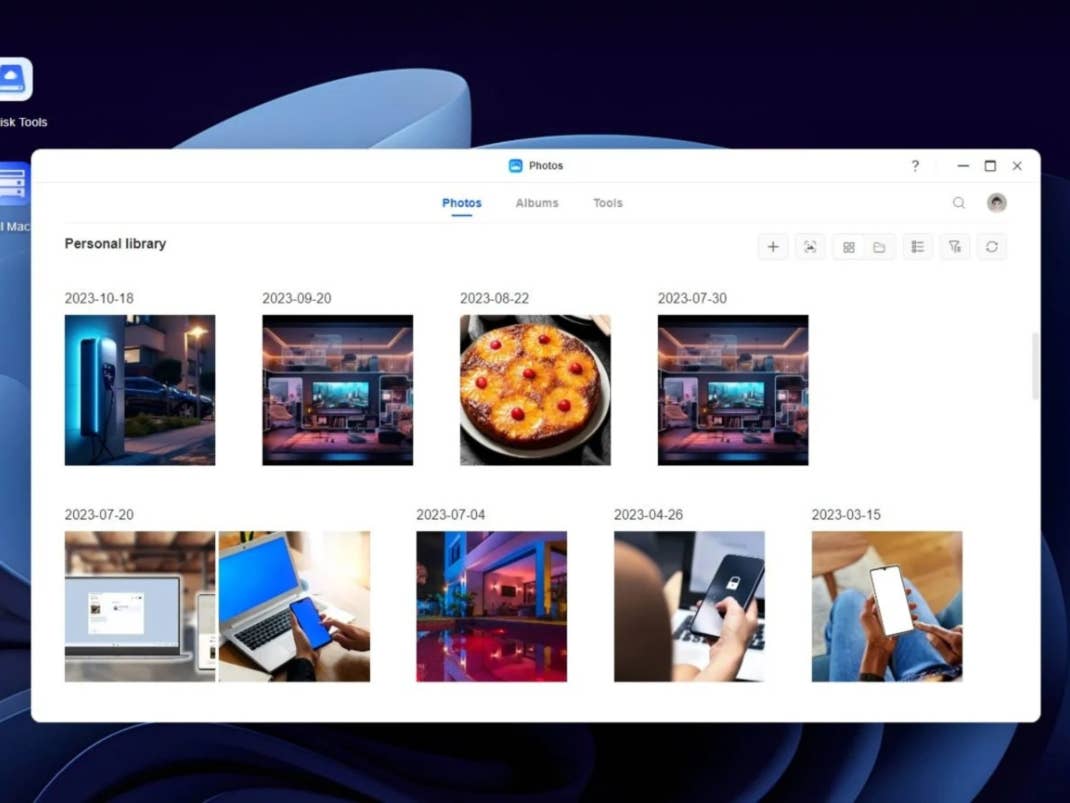
Task: Open the pineapple cake photo from 2023-08-22
Action: 535,390
